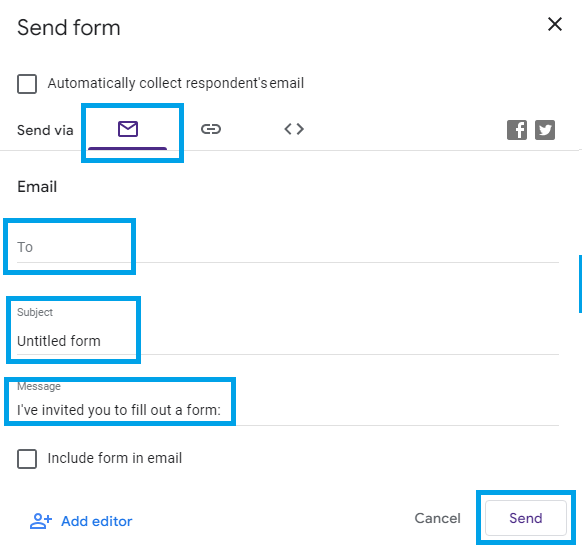Screen dimensions: 582x548
Task: Switch to the link sharing icon tab
Action: click(x=211, y=129)
